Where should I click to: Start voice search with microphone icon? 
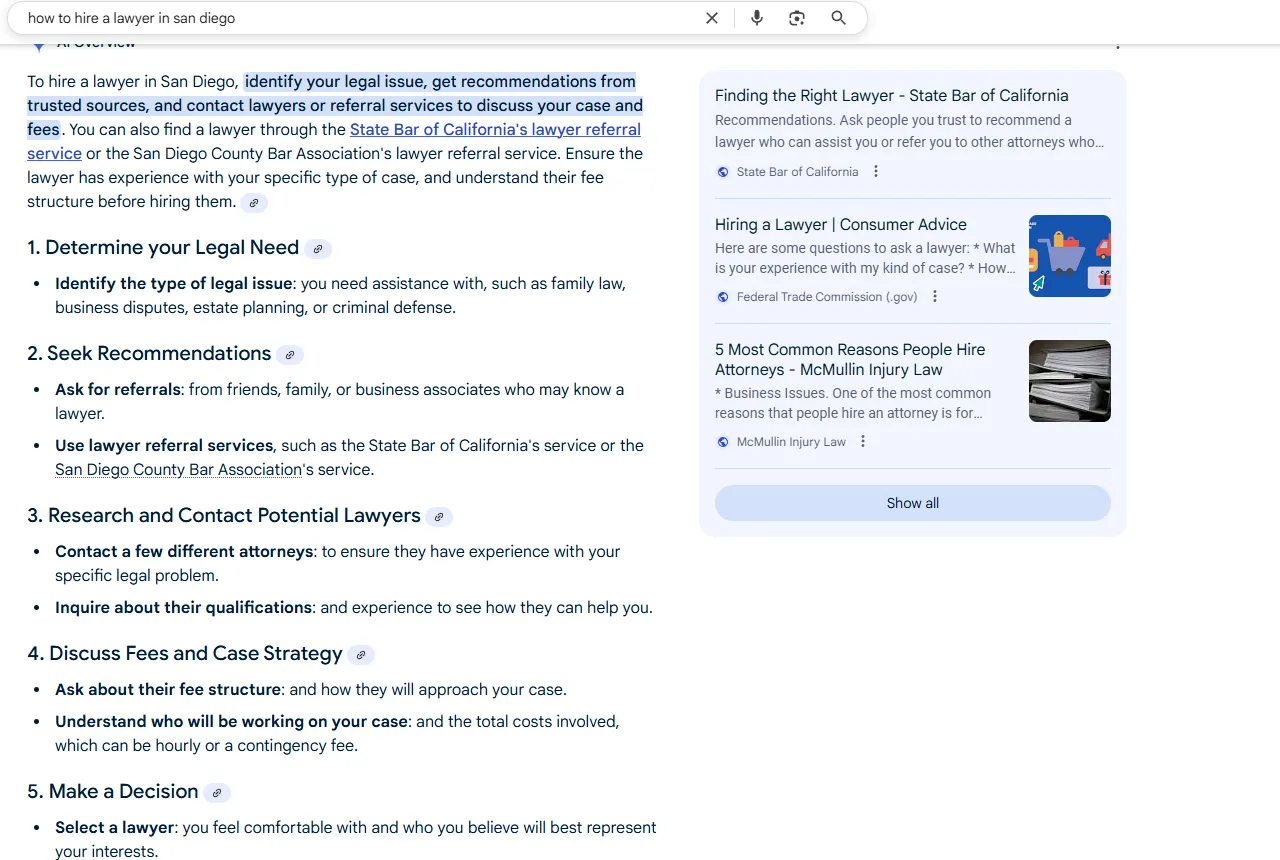pyautogui.click(x=757, y=18)
